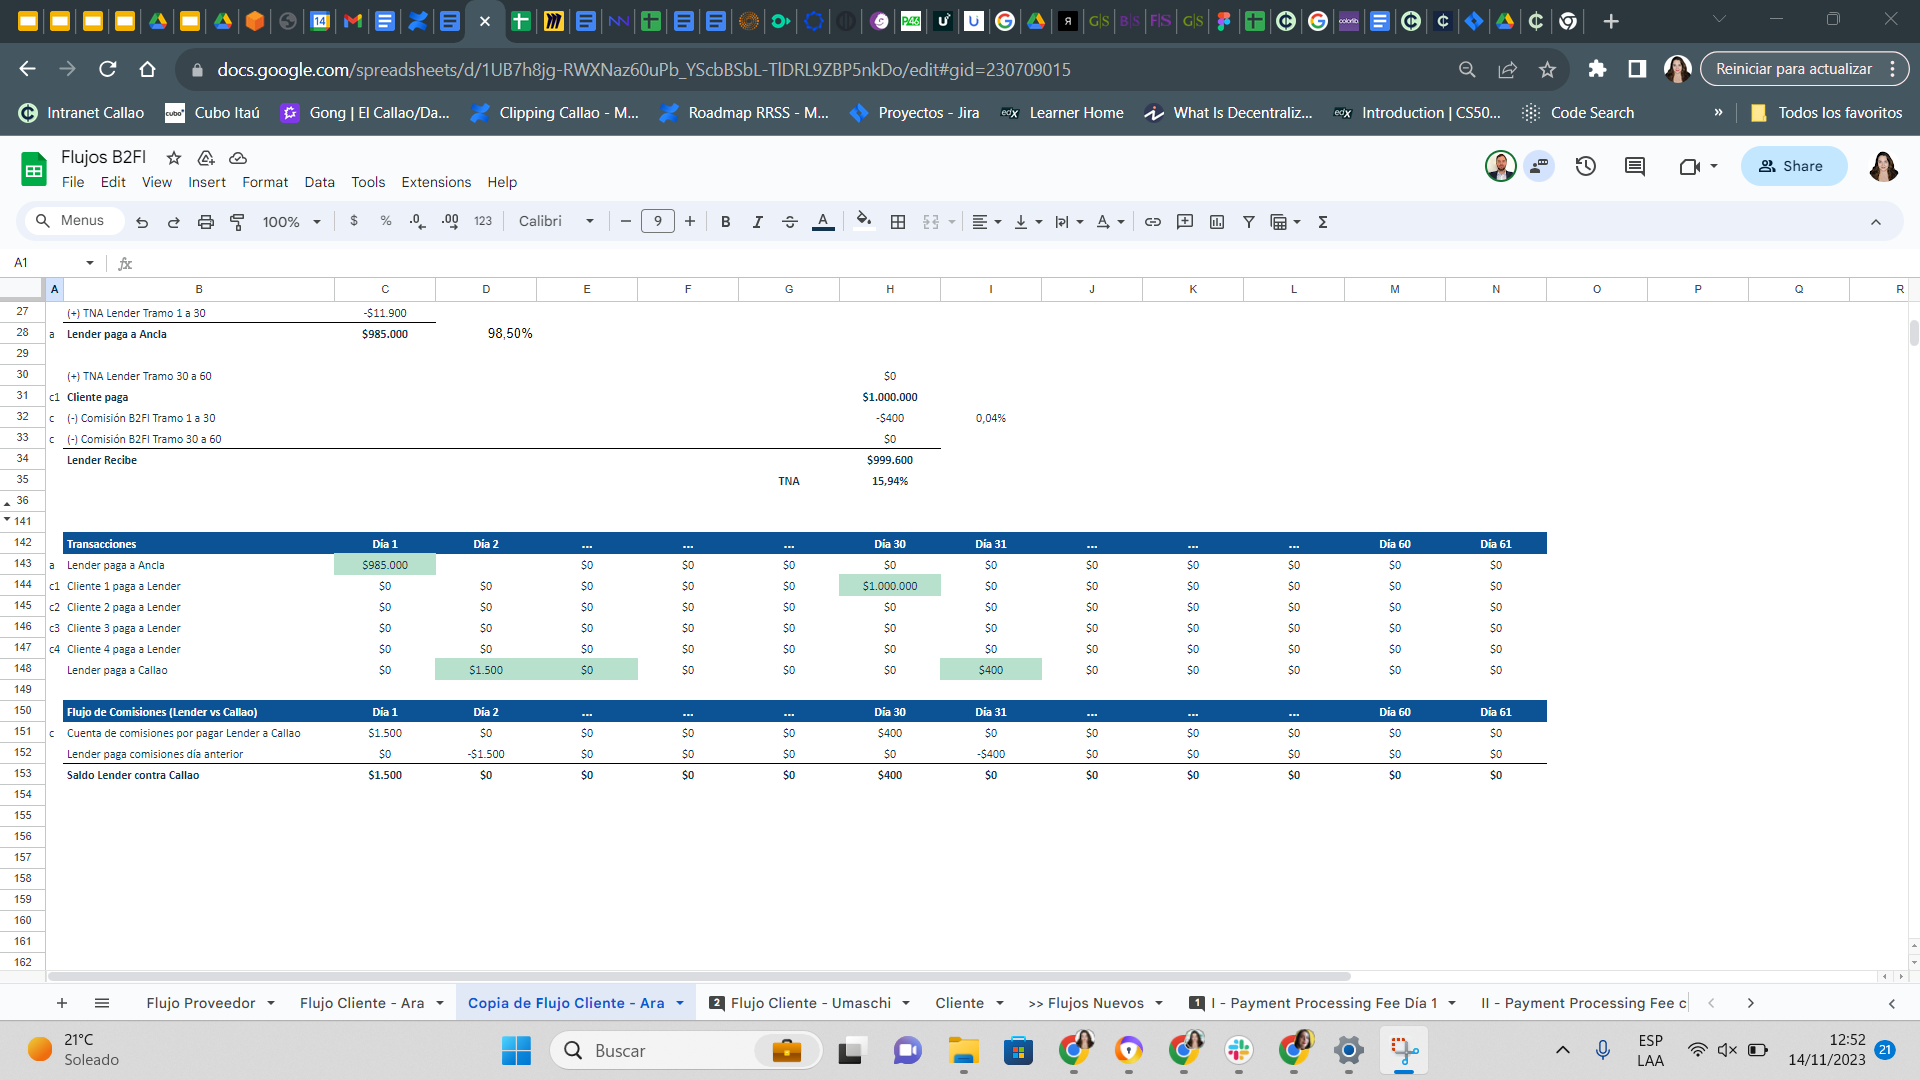Open the functions sigma icon
The width and height of the screenshot is (1920, 1080).
(1323, 222)
